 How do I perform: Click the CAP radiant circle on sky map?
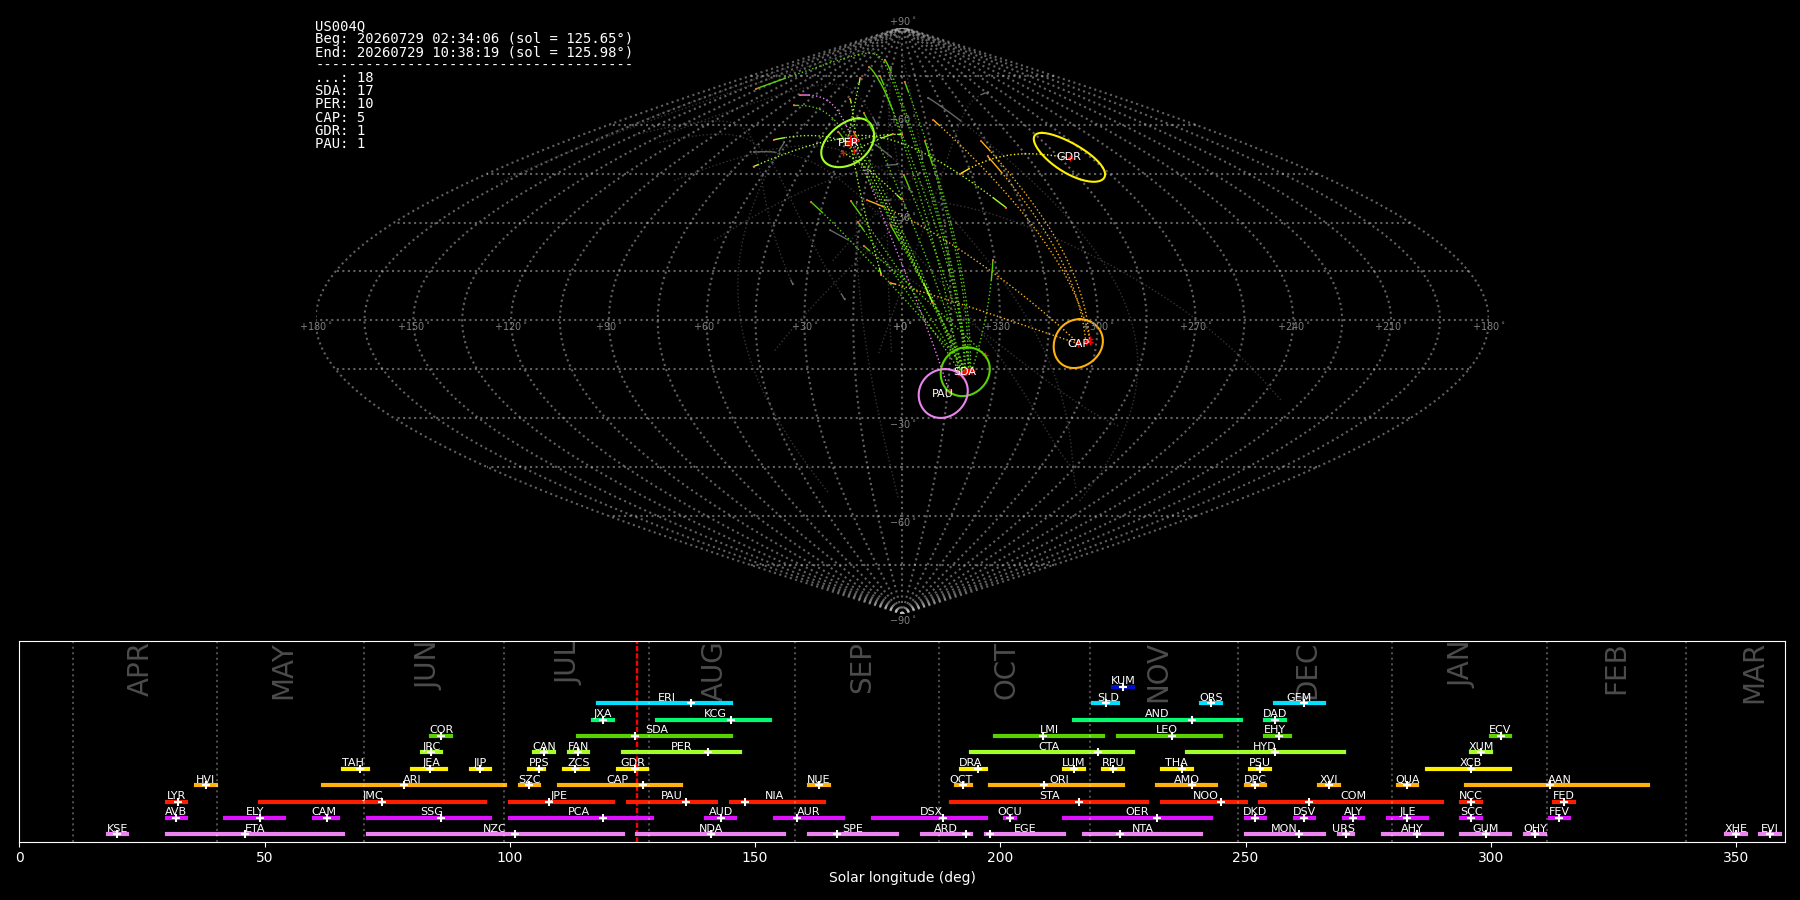(1078, 344)
